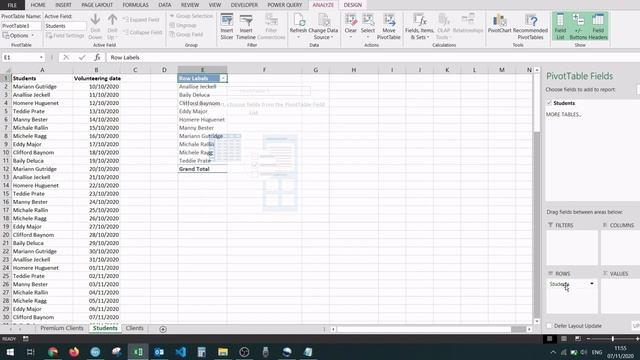Click the Refresh data icon
Image resolution: width=640 pixels, height=360 pixels.
(298, 26)
